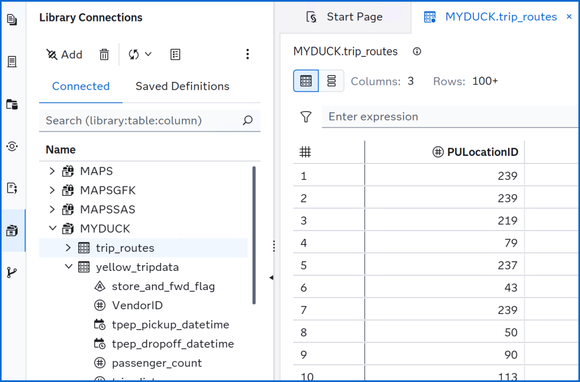Open the Snippets sidebar icon

12,188
